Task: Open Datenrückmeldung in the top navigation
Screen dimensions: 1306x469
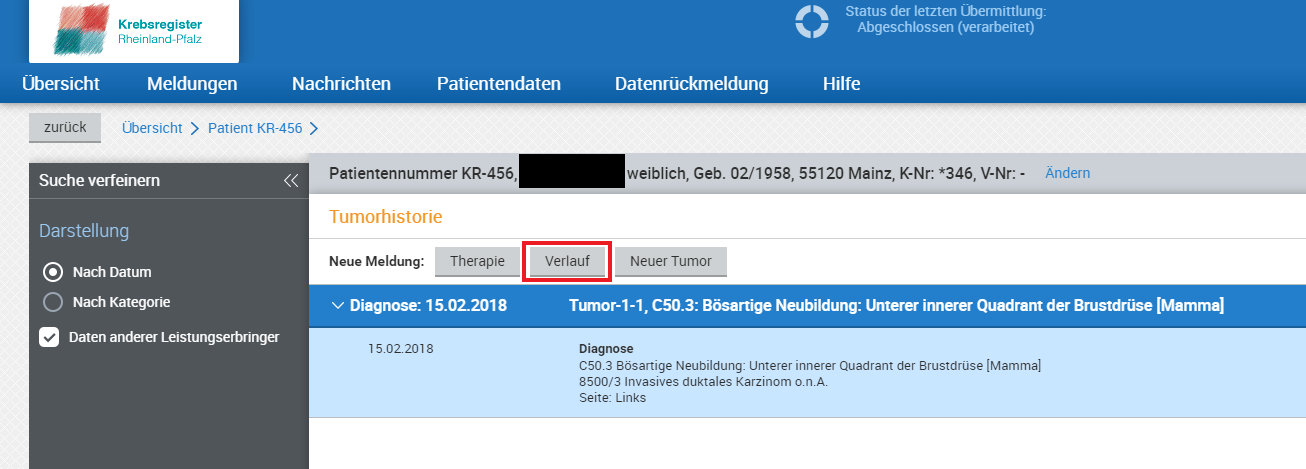Action: (x=691, y=84)
